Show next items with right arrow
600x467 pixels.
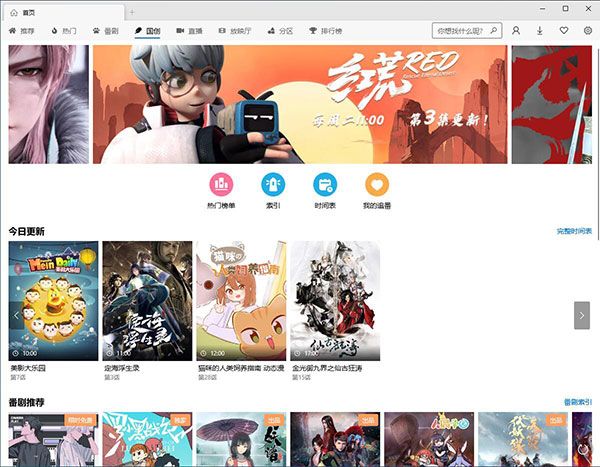(x=582, y=315)
